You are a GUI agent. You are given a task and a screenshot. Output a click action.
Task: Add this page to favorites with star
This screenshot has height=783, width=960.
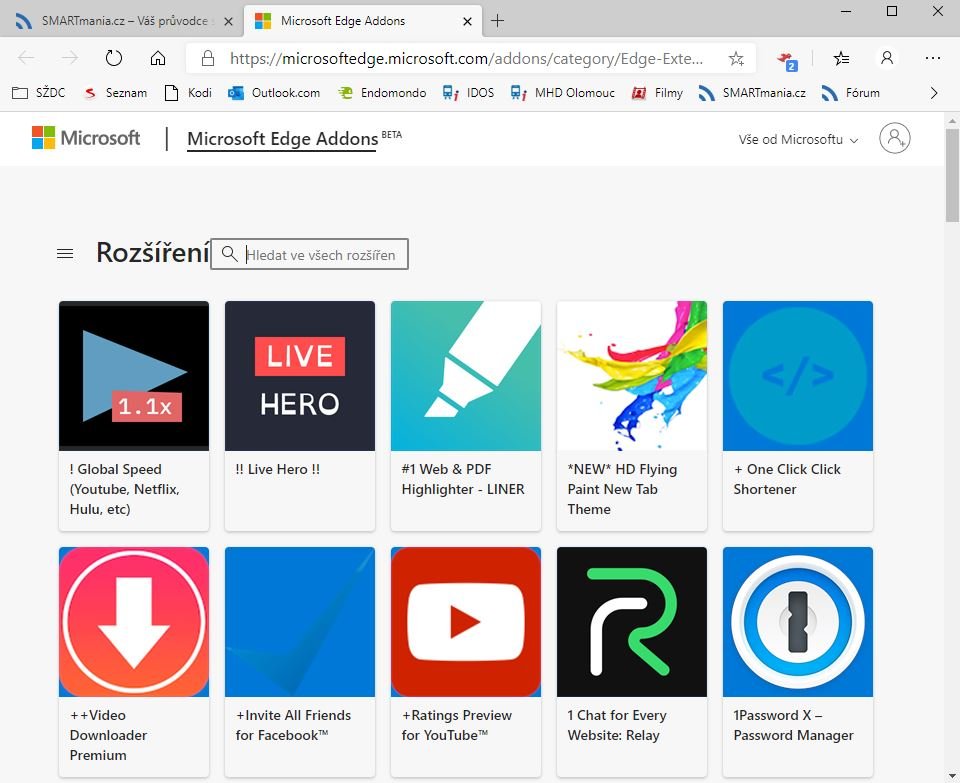736,59
